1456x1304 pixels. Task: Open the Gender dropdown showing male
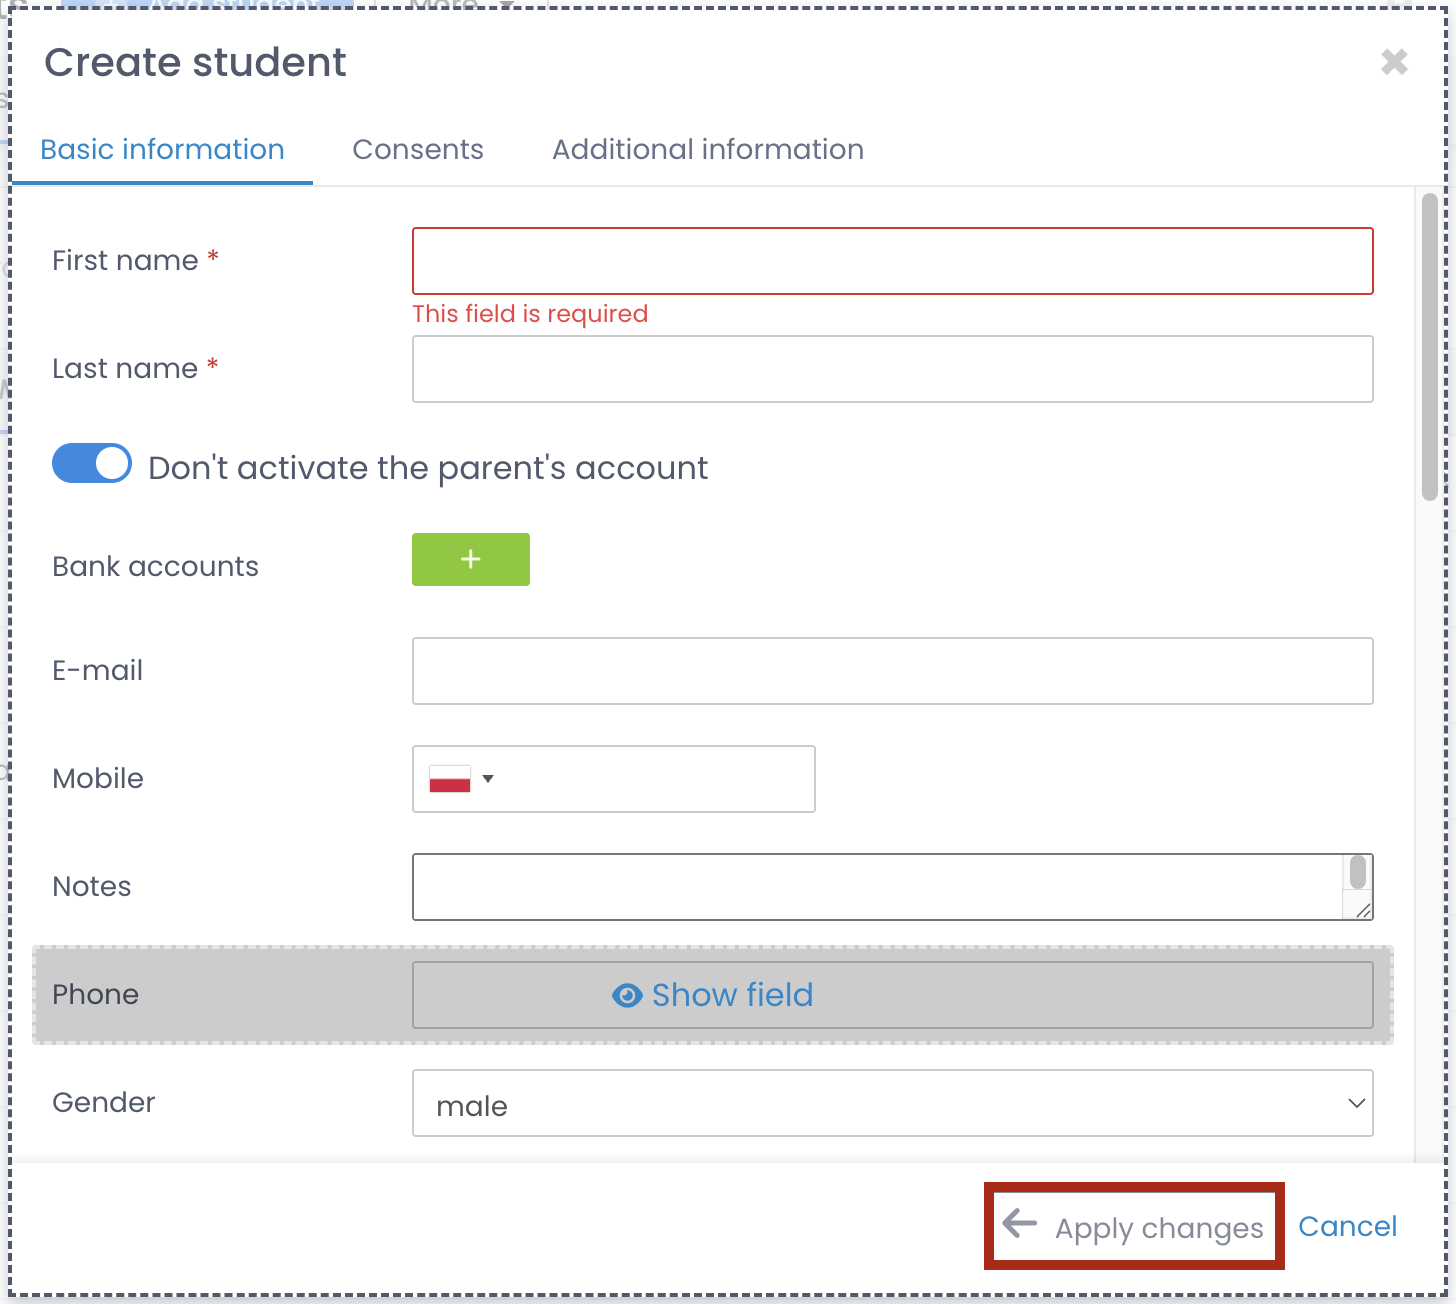tap(892, 1104)
